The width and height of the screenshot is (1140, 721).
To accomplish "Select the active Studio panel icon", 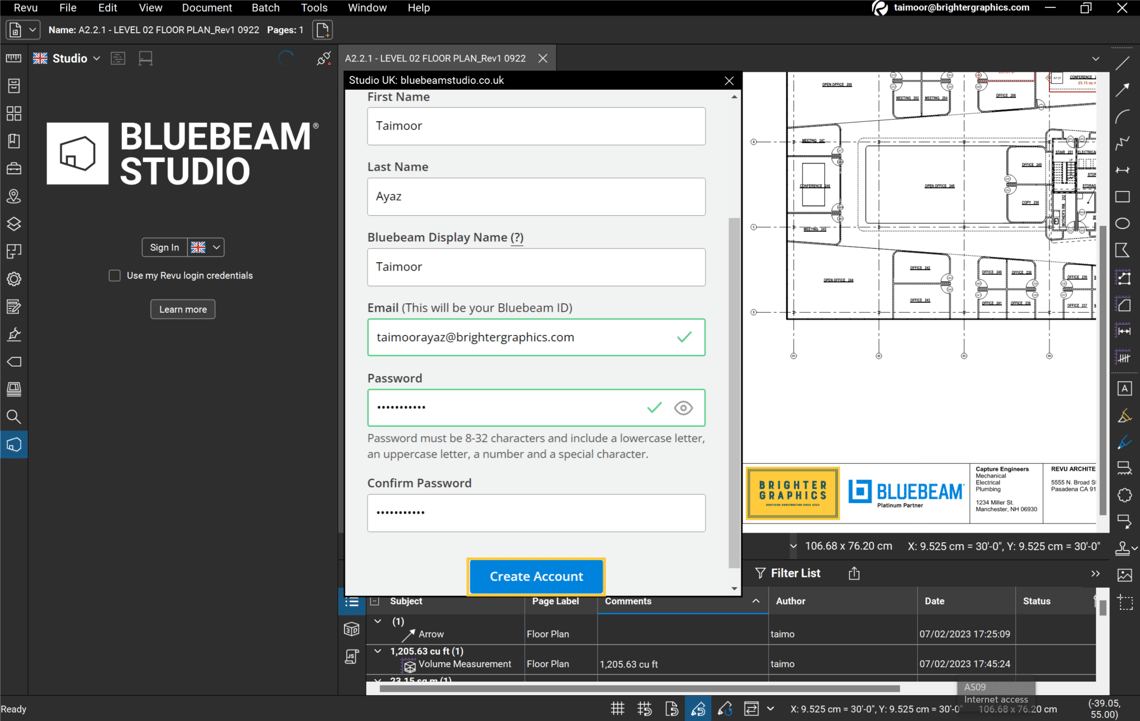I will click(14, 444).
